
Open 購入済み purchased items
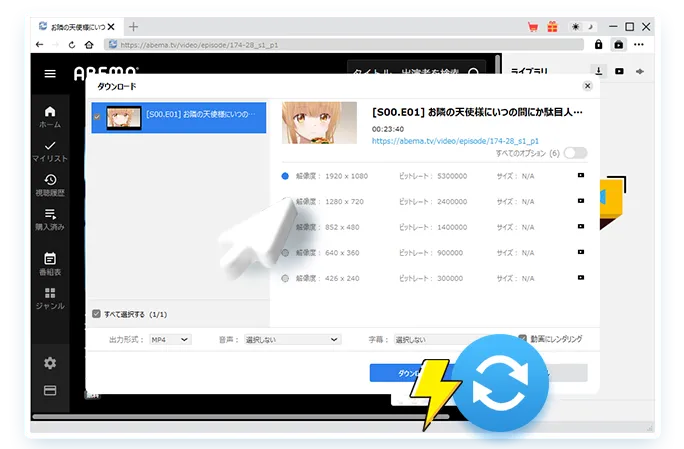tap(50, 219)
